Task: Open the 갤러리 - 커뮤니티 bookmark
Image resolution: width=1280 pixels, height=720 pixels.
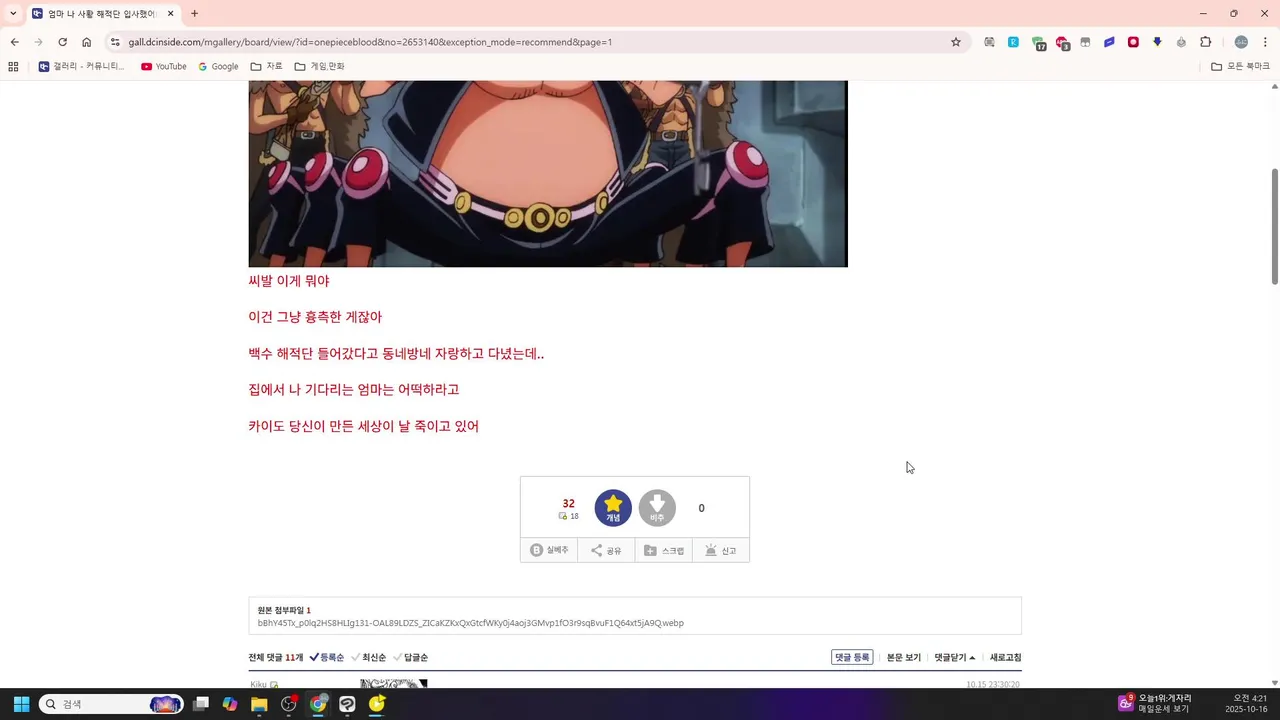Action: coord(81,66)
